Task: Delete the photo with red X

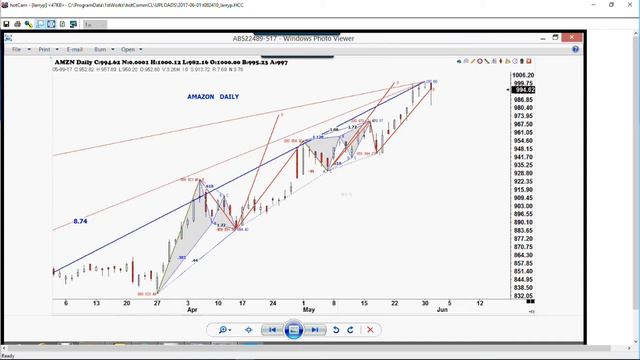Action: click(x=370, y=330)
